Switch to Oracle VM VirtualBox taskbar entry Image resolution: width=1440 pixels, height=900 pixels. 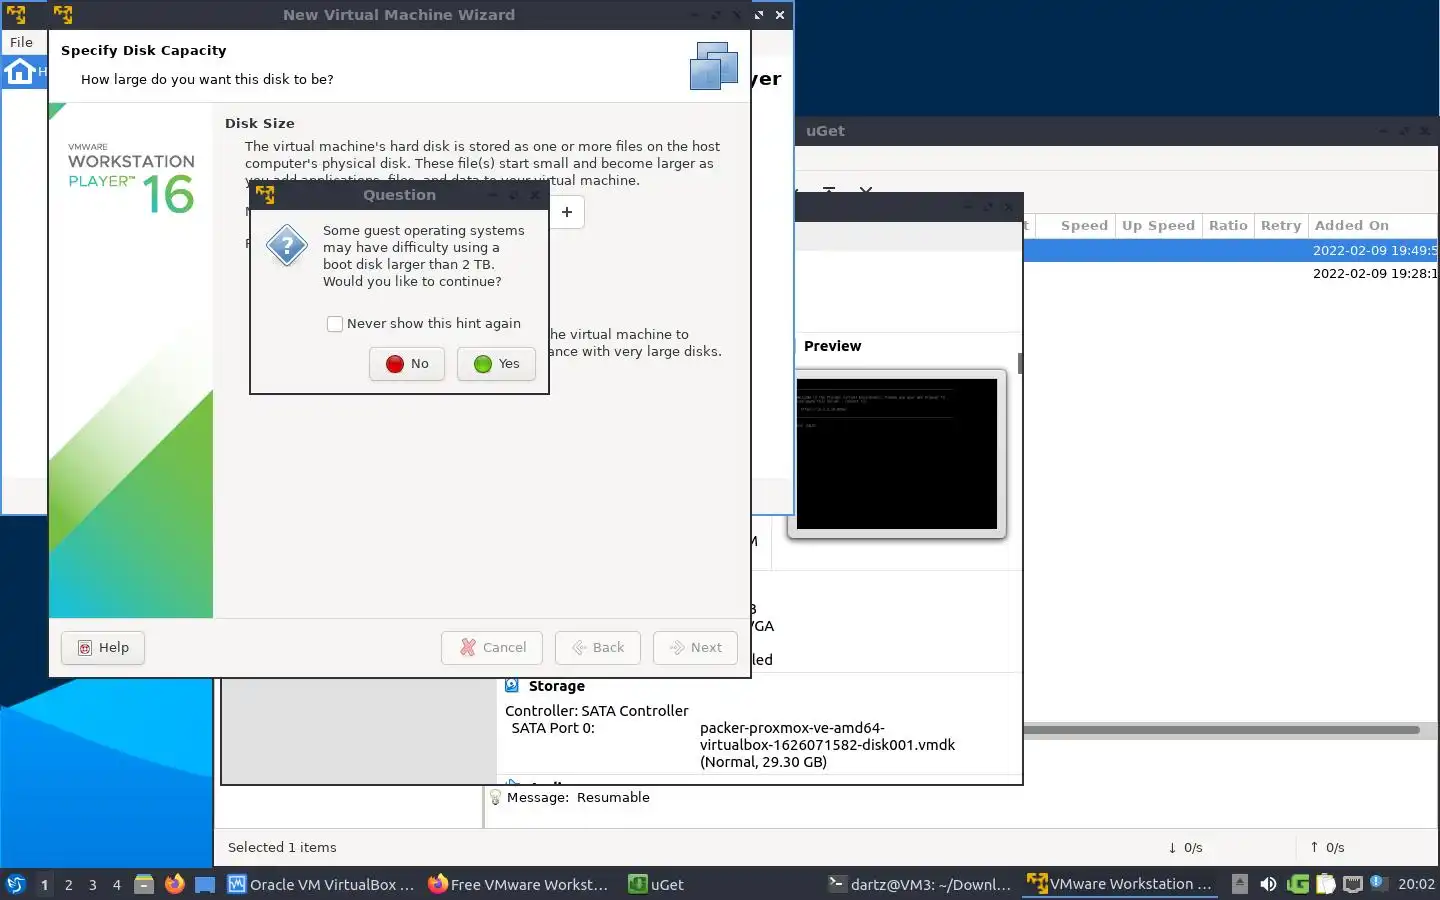tap(321, 884)
